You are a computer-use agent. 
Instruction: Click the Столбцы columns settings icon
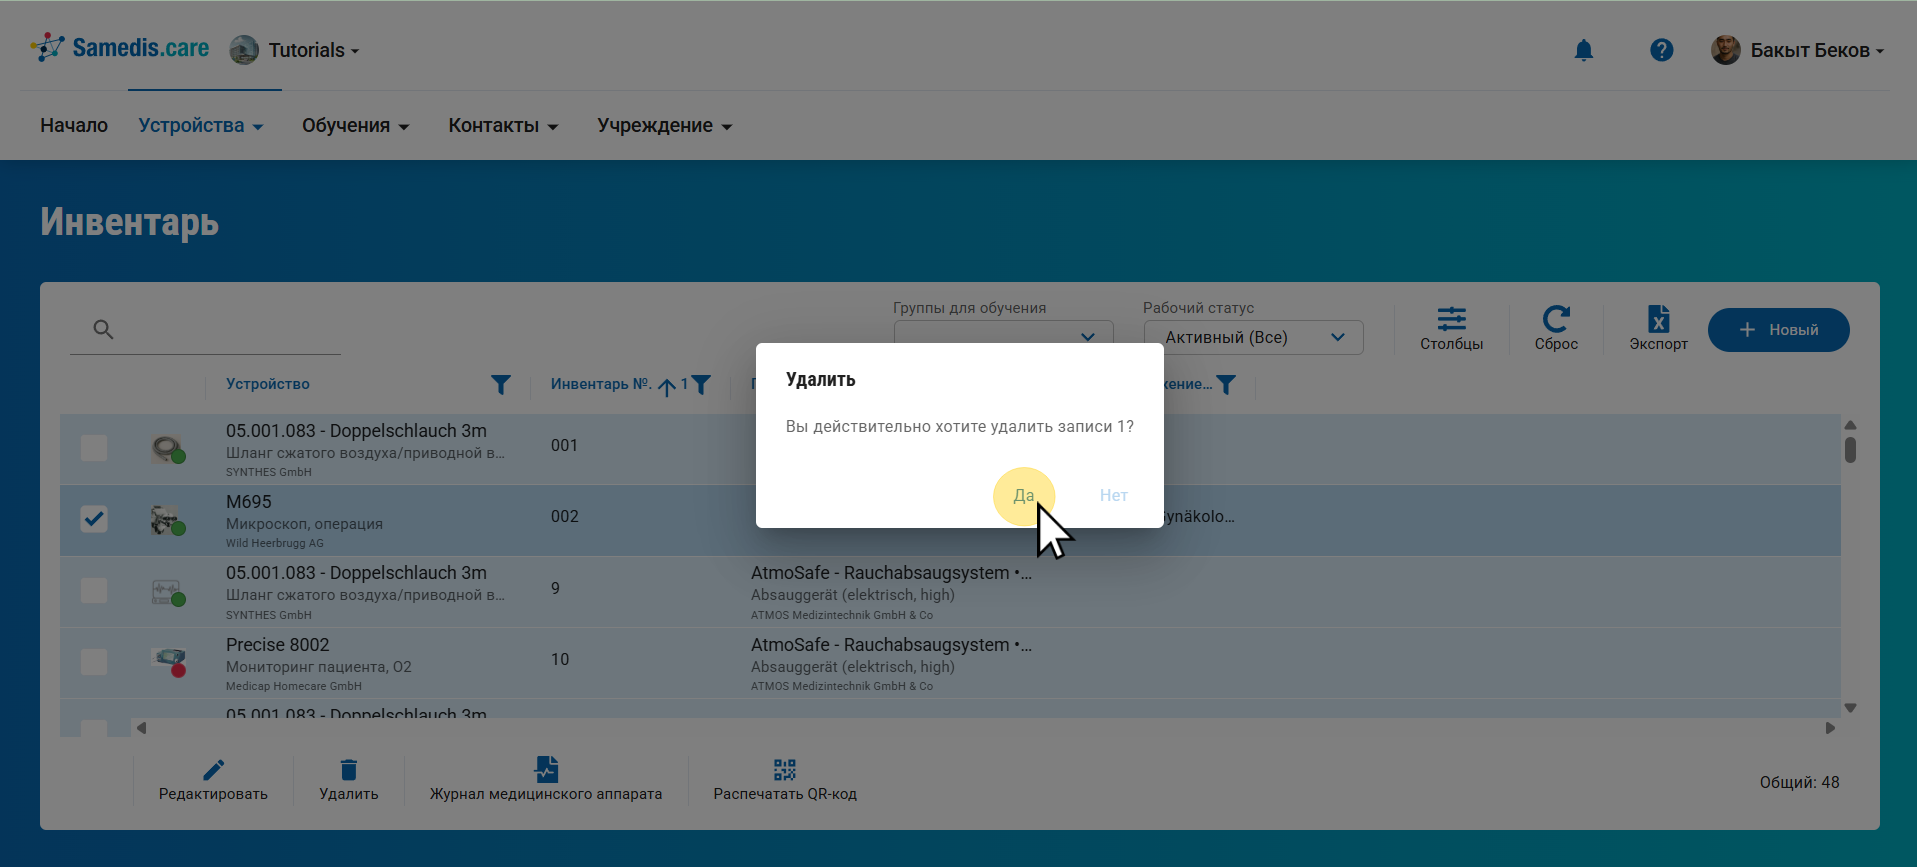click(1451, 320)
